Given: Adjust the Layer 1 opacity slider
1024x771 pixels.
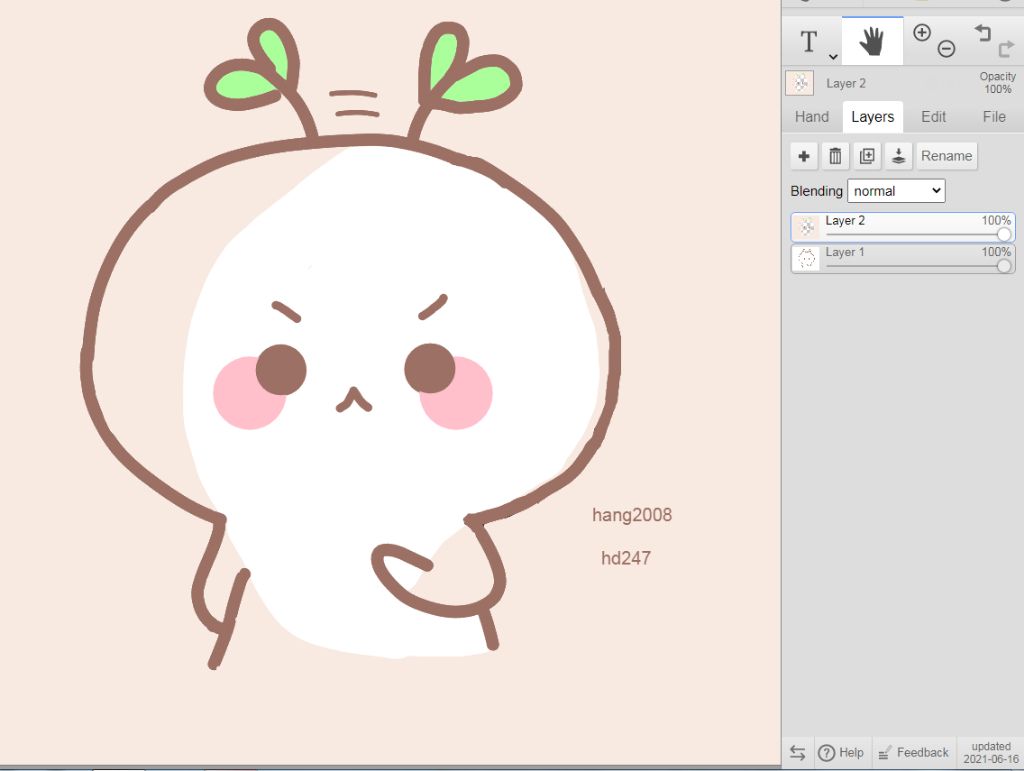Looking at the screenshot, I should [x=1004, y=265].
